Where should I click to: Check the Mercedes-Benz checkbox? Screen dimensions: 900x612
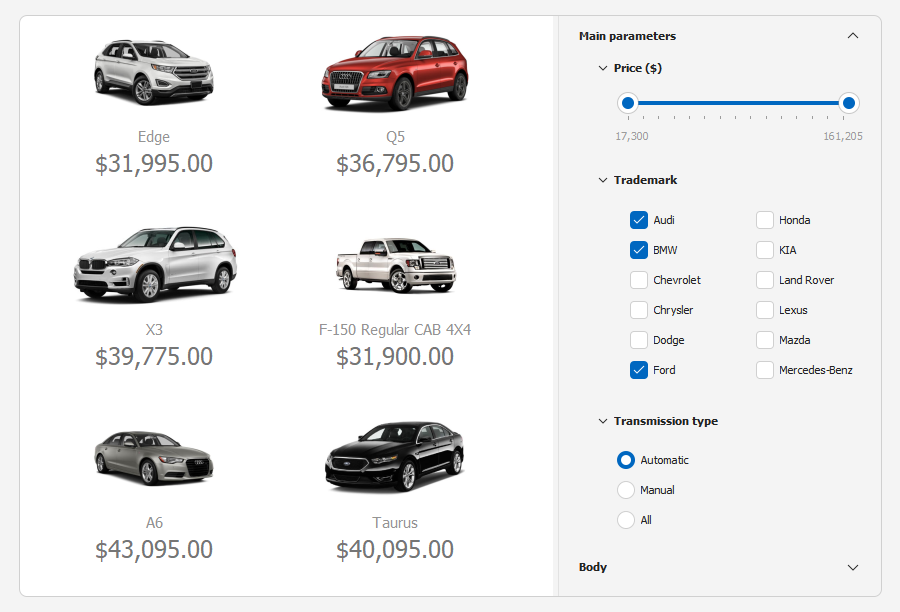point(765,370)
